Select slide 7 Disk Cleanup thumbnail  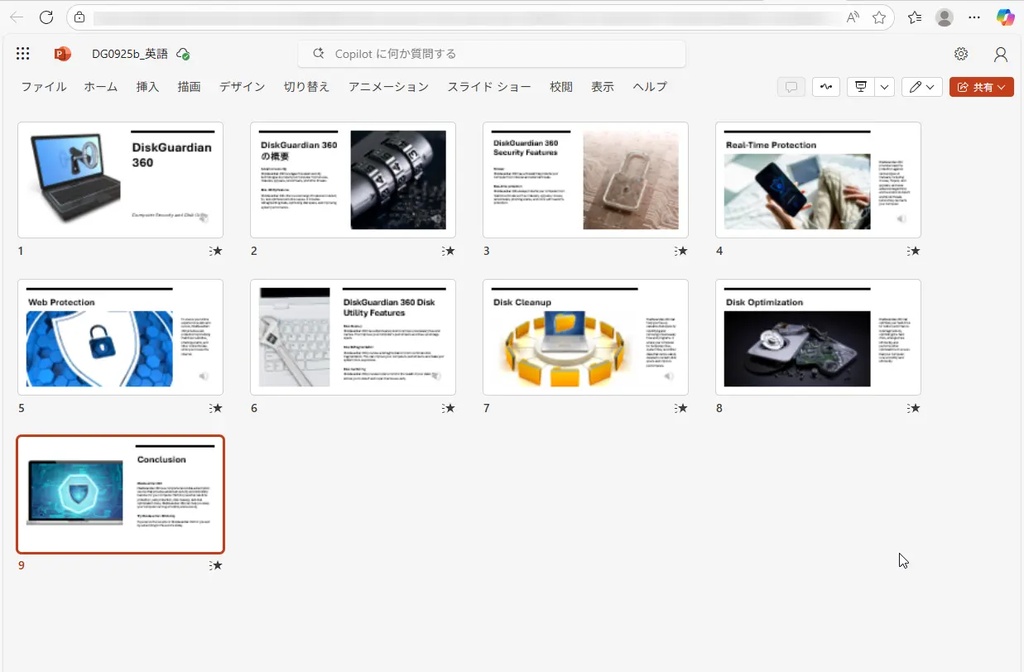[585, 337]
